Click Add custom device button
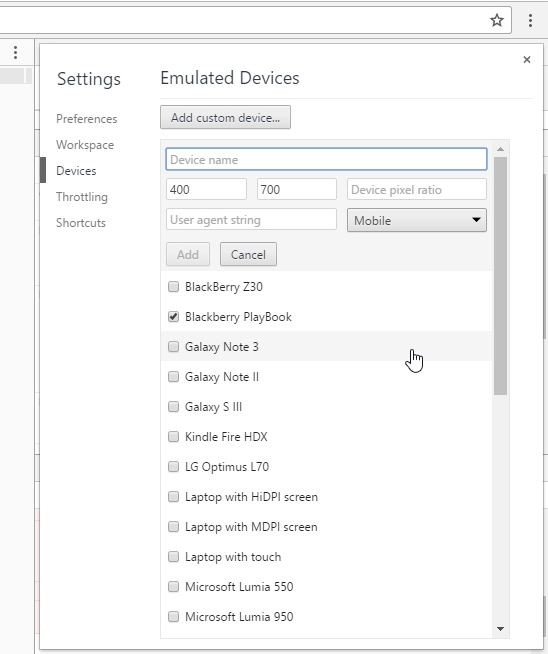The width and height of the screenshot is (548, 654). [x=225, y=118]
